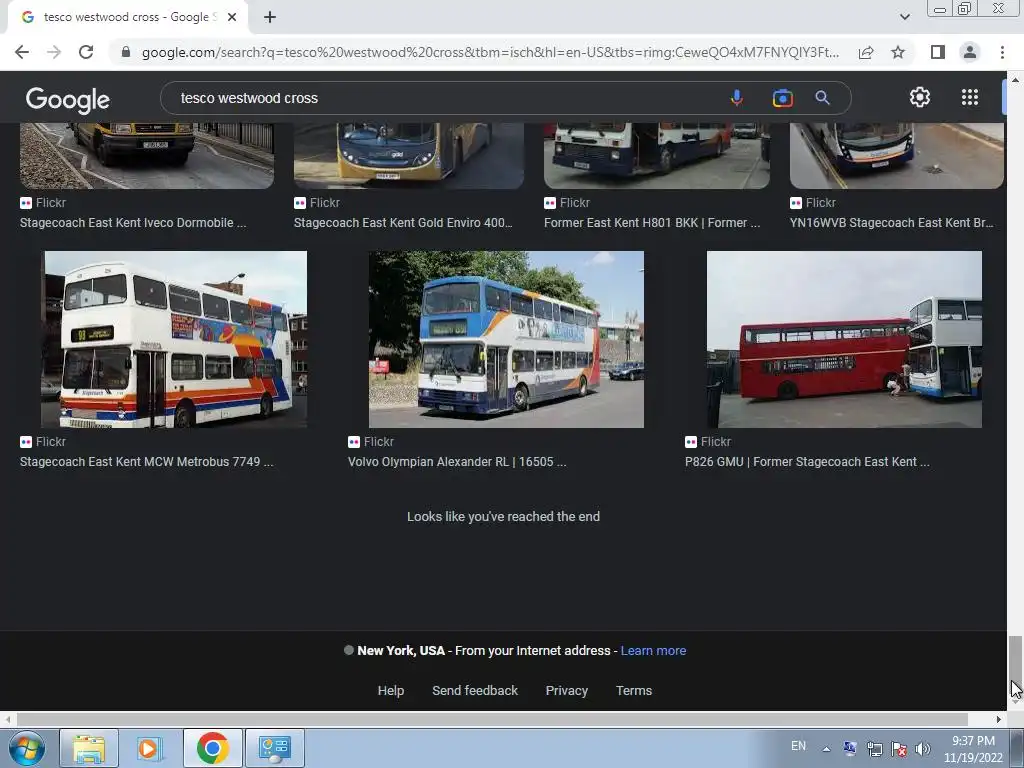Image resolution: width=1024 pixels, height=768 pixels.
Task: Click 'Stagecoach East Kent Gold Enviro 400...' title
Action: click(403, 223)
